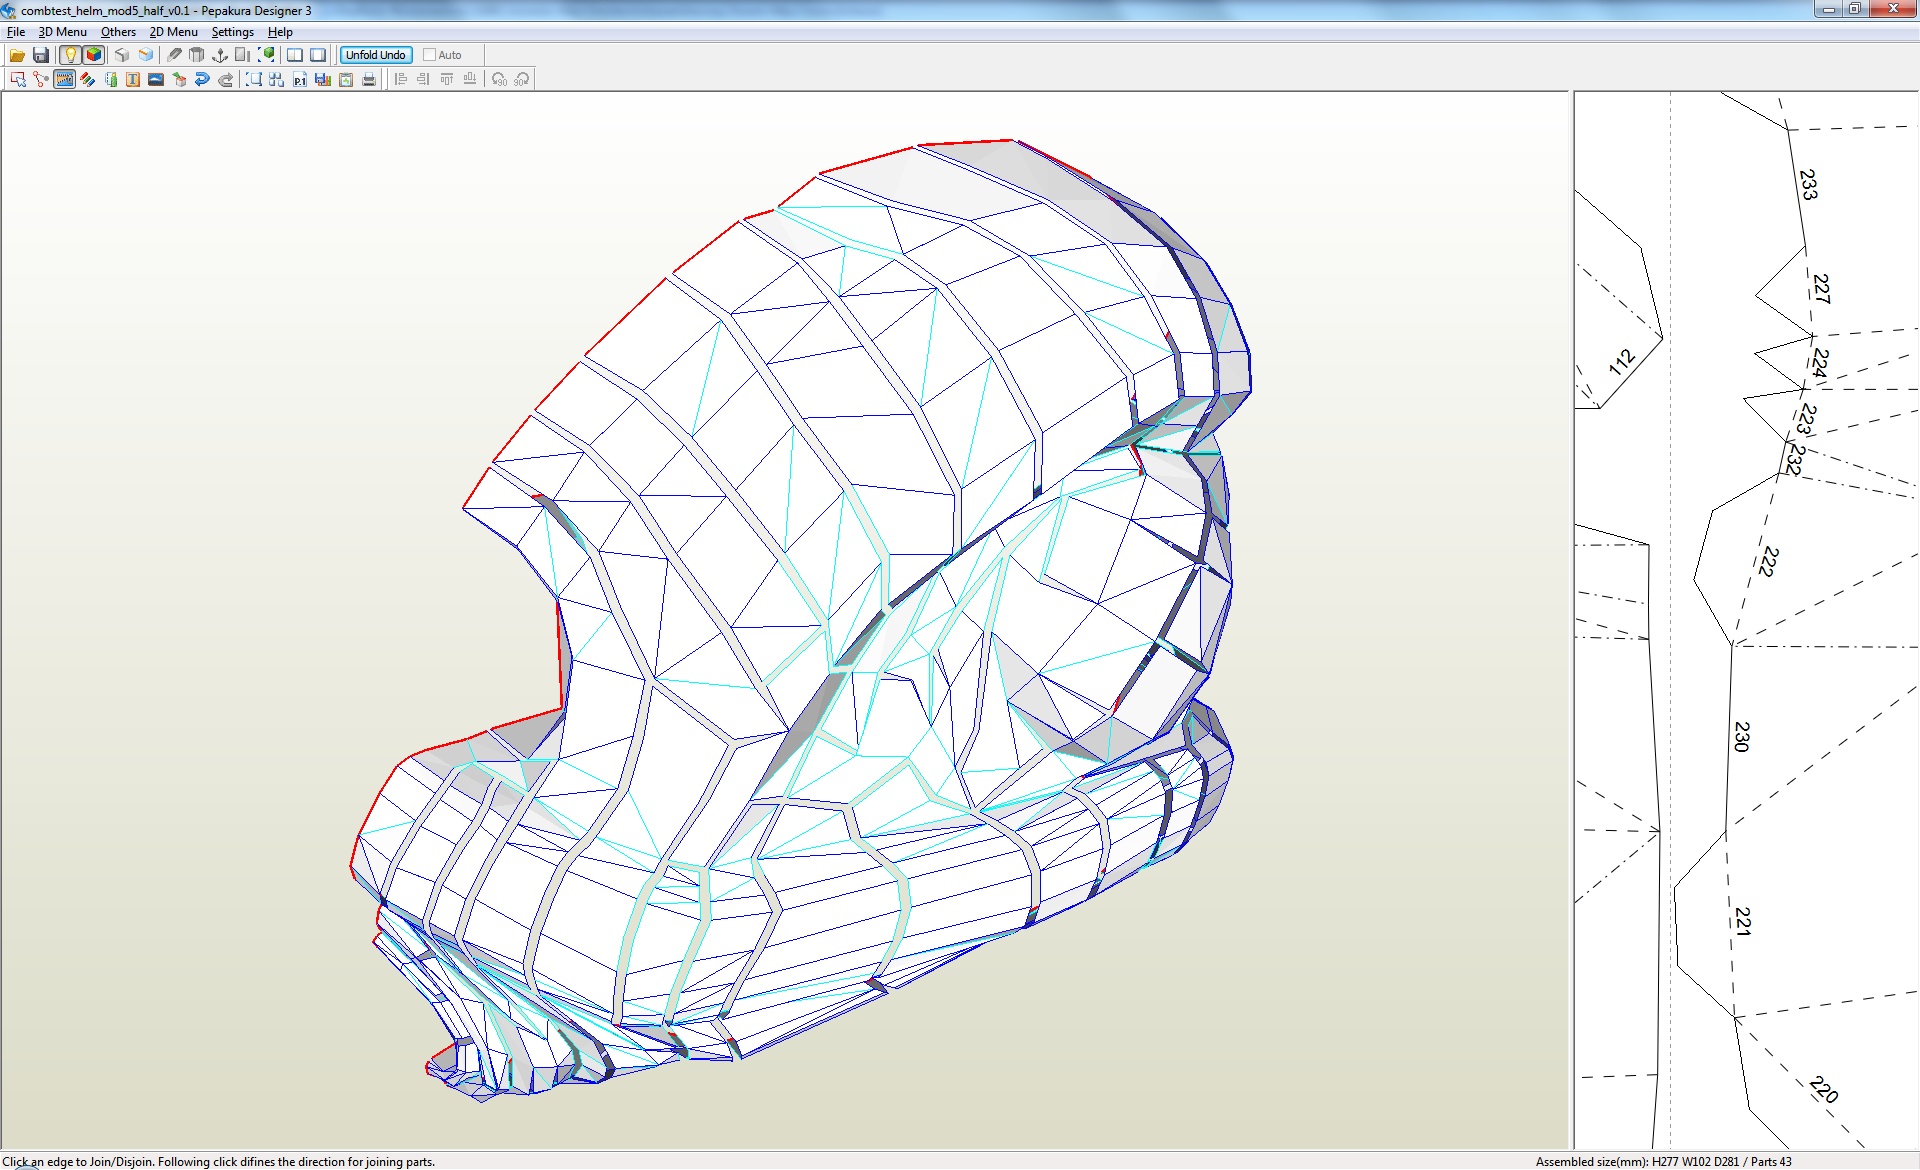The width and height of the screenshot is (1920, 1170).
Task: Click the rotate 90 clockwise icon
Action: pyautogui.click(x=522, y=79)
